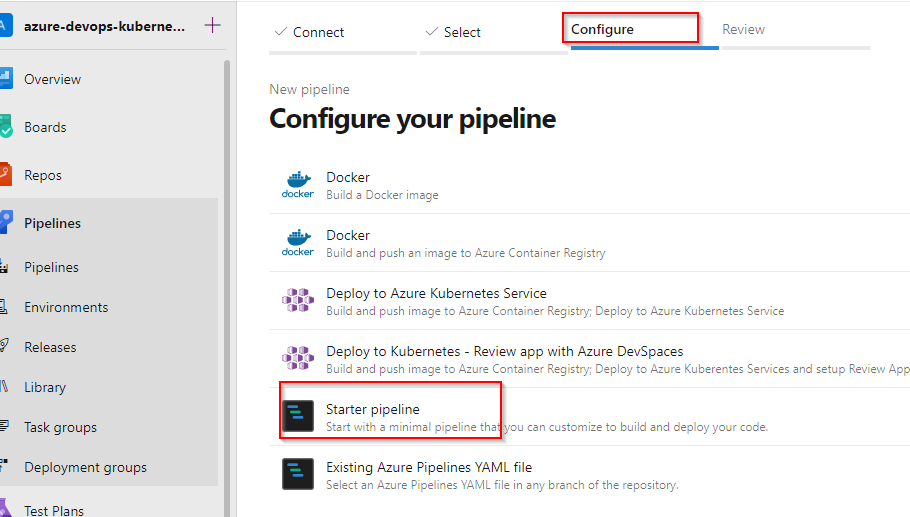Screen dimensions: 910x517
Task: Click the Overview sidebar icon
Action: [x=5, y=79]
